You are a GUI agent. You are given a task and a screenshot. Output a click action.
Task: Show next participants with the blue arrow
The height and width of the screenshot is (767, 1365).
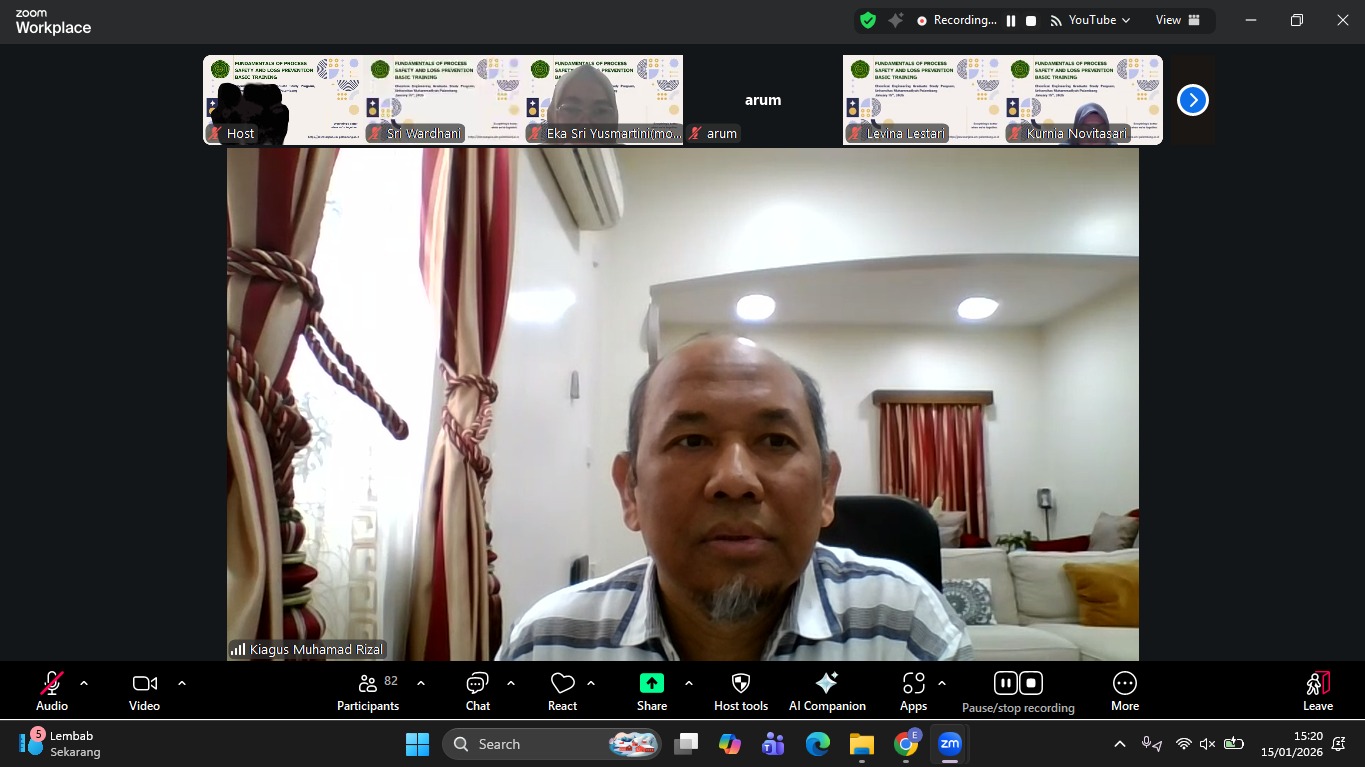[1192, 100]
